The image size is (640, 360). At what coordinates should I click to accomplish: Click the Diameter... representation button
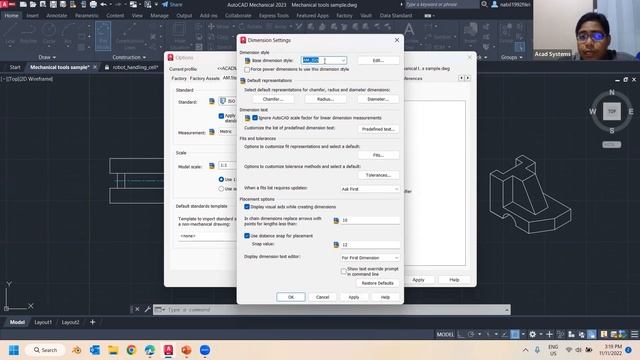378,99
